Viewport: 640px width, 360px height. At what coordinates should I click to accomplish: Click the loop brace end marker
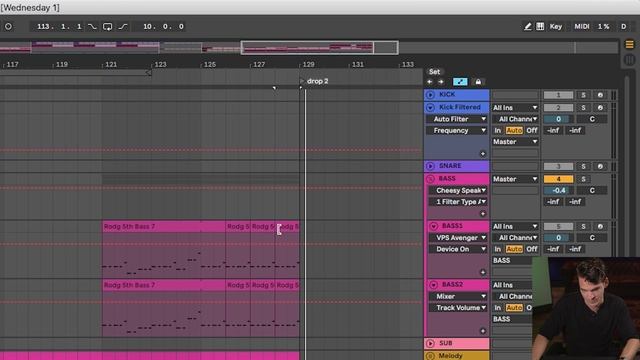pyautogui.click(x=149, y=73)
